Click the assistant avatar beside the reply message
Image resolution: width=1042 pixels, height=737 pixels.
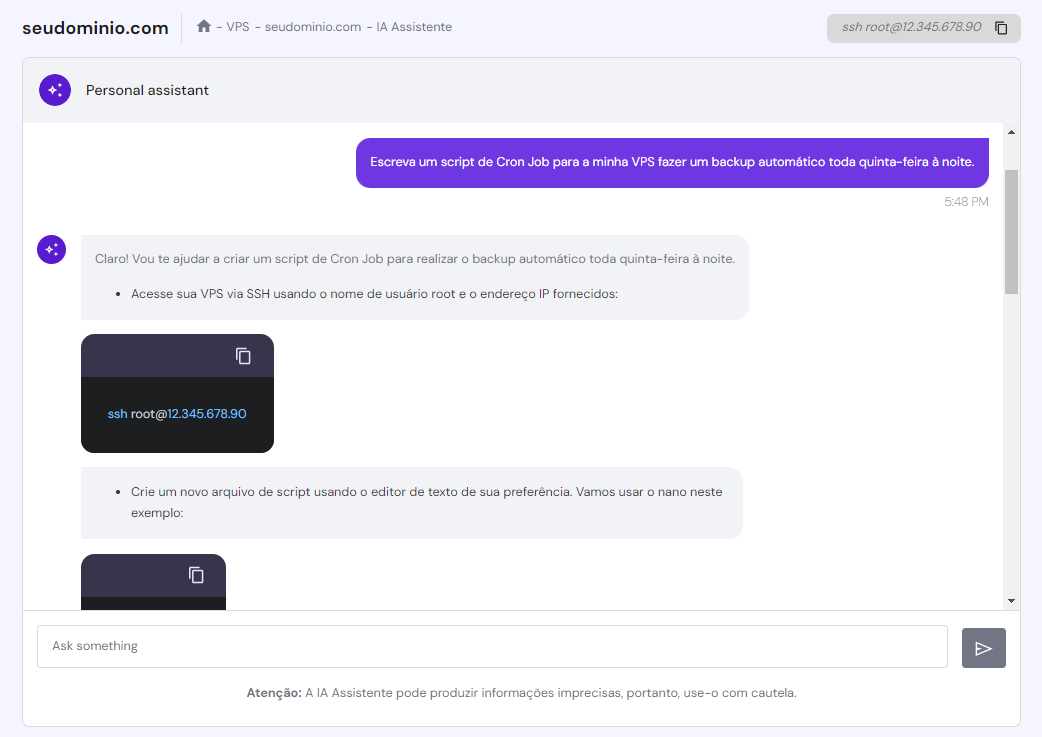(51, 249)
